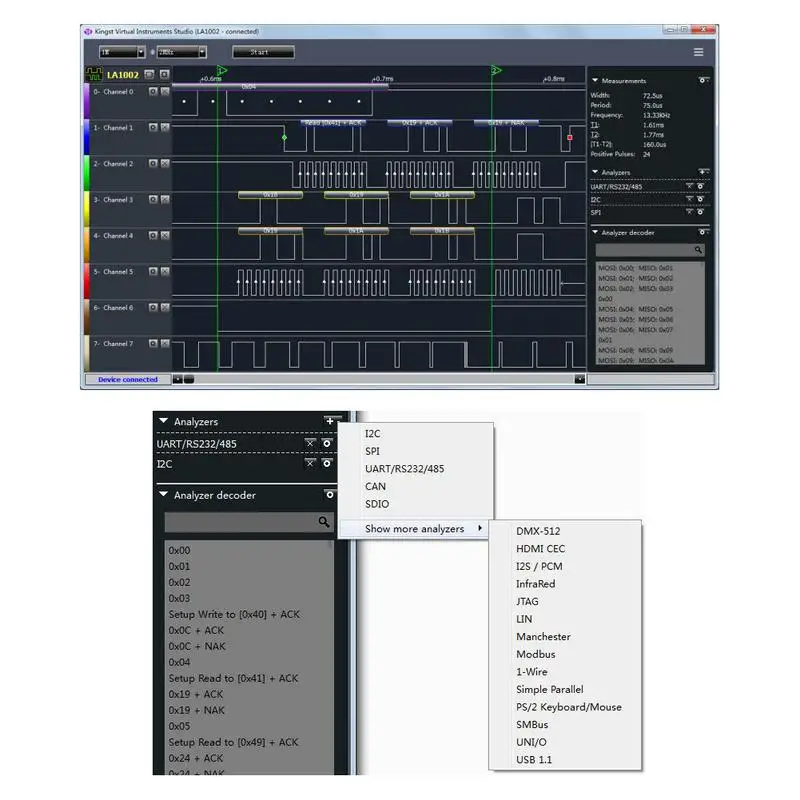Open the sample rate MHz dropdown
The image size is (800, 800).
(182, 52)
